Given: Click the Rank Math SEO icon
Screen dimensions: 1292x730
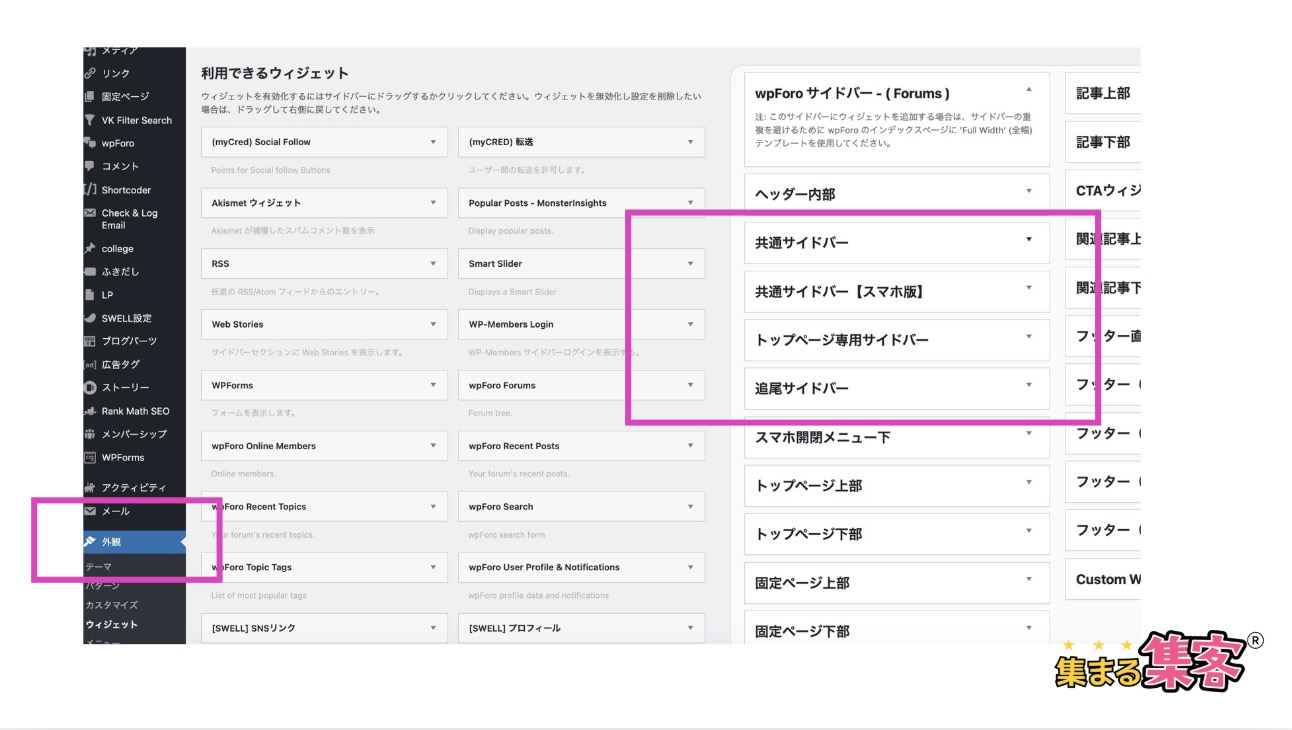Looking at the screenshot, I should pos(90,411).
